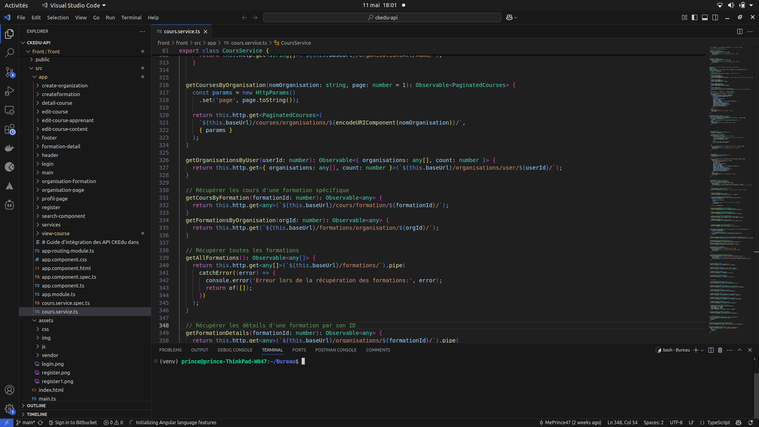This screenshot has height=427, width=759.
Task: Open the Terminal menu
Action: coord(131,17)
